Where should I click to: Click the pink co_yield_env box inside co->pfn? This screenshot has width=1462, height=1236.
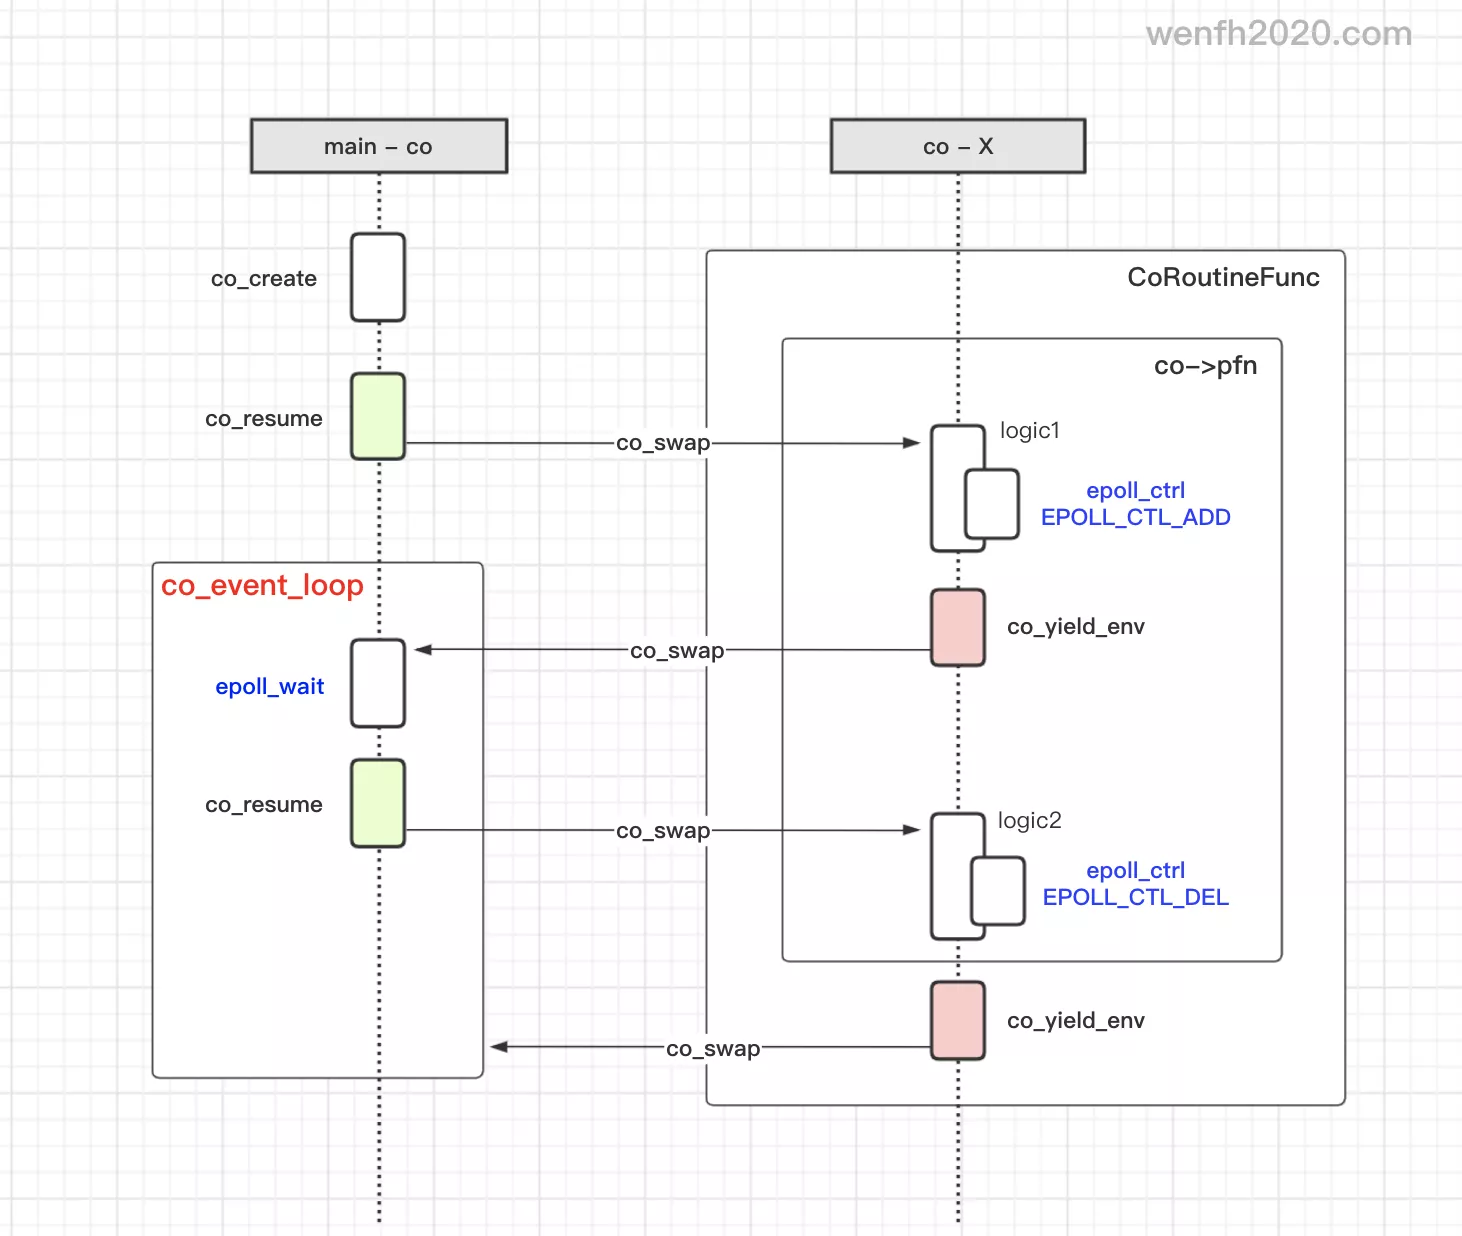point(957,627)
